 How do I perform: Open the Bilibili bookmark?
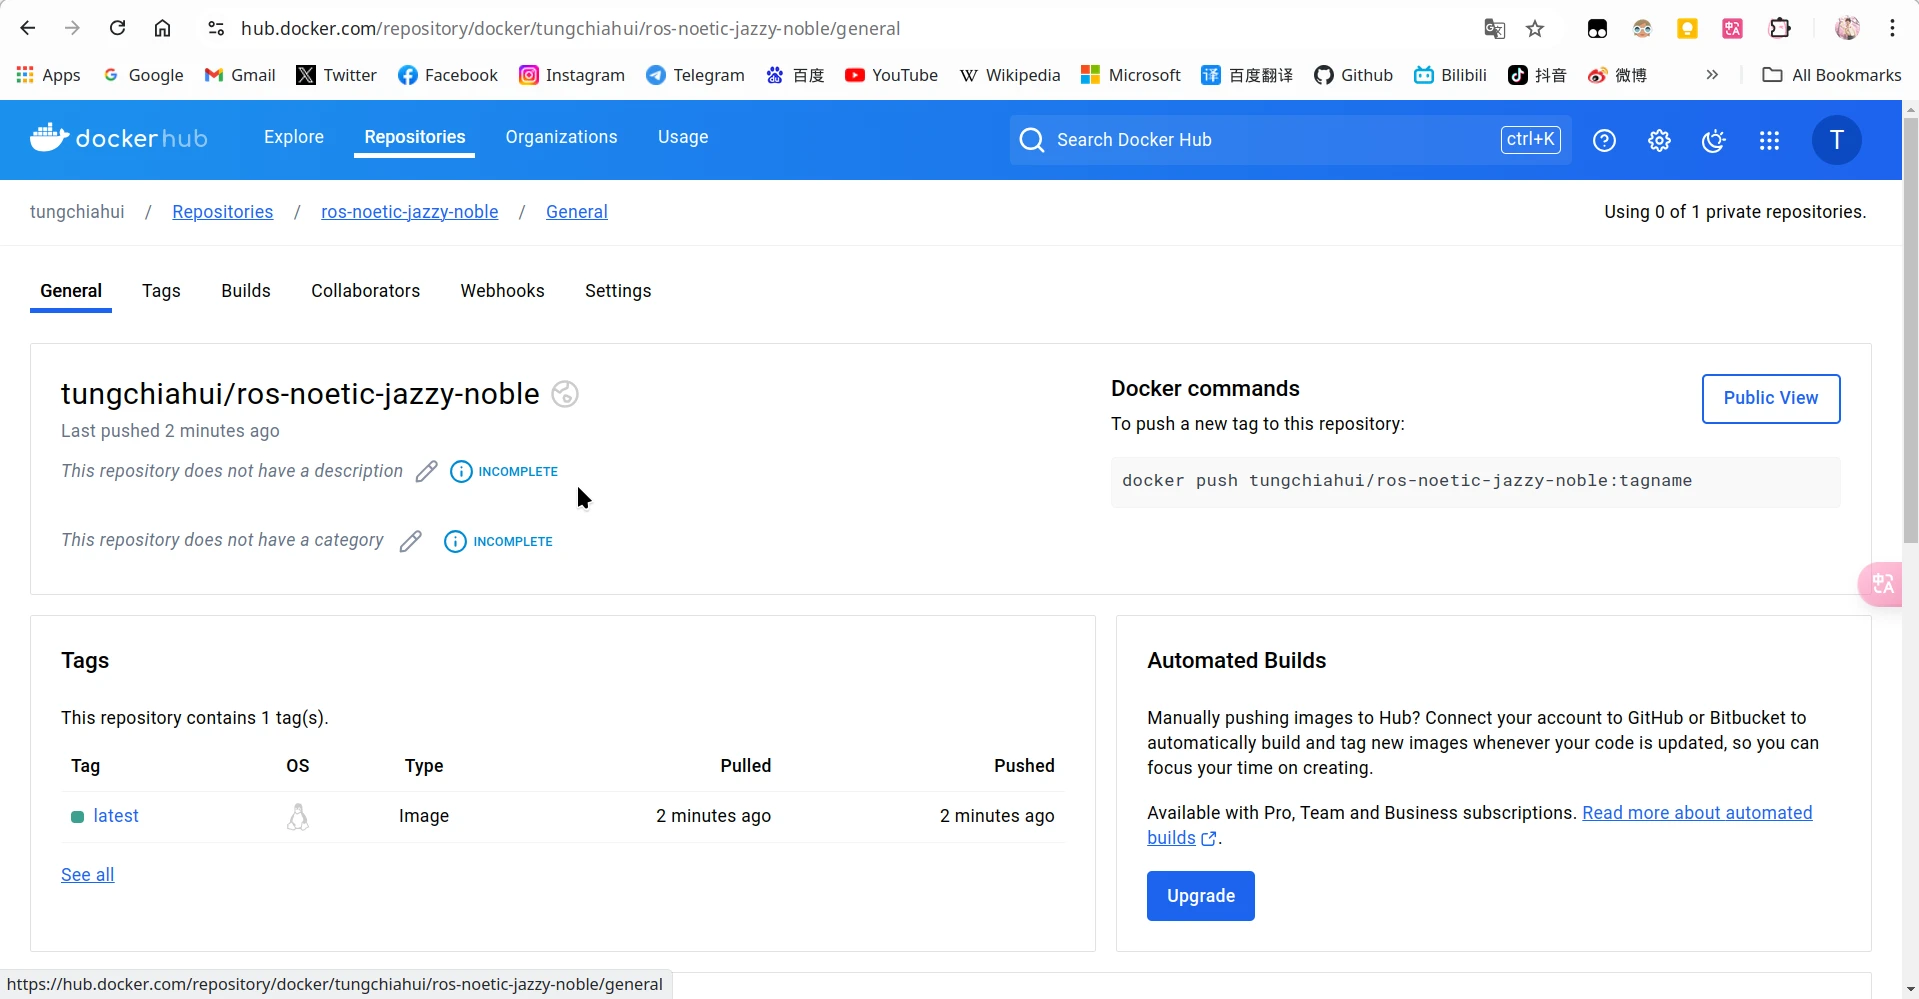(x=1450, y=75)
